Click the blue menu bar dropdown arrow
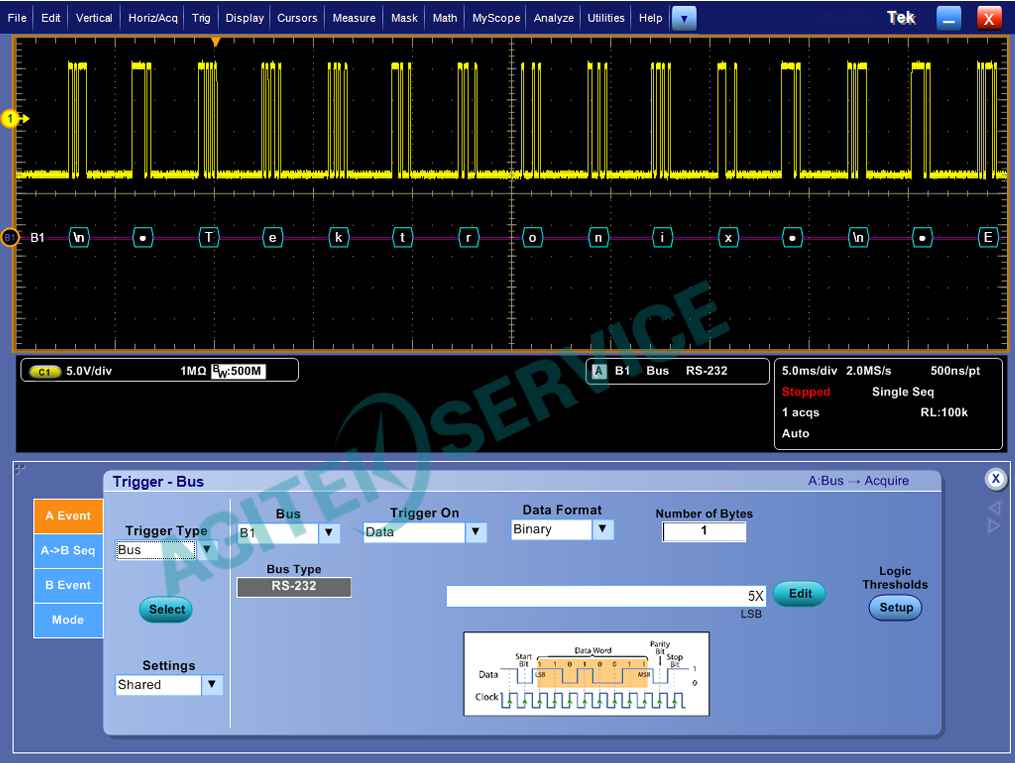1015x764 pixels. 684,19
